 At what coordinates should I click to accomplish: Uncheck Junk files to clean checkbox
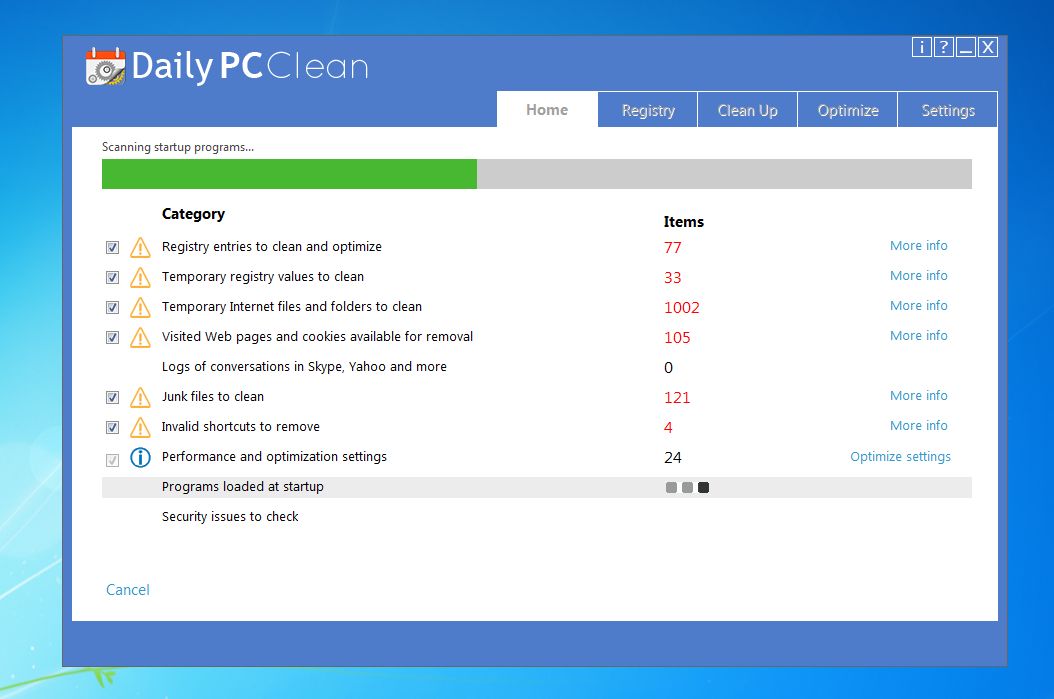pyautogui.click(x=112, y=397)
